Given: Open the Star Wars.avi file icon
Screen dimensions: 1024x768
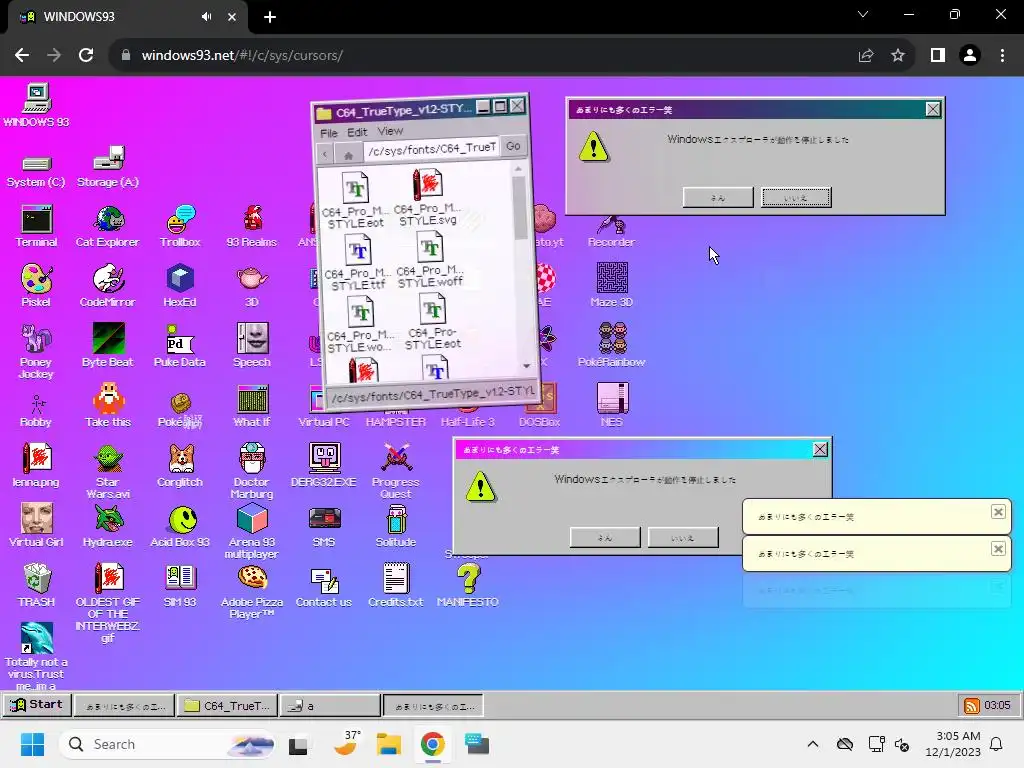Looking at the screenshot, I should point(108,472).
